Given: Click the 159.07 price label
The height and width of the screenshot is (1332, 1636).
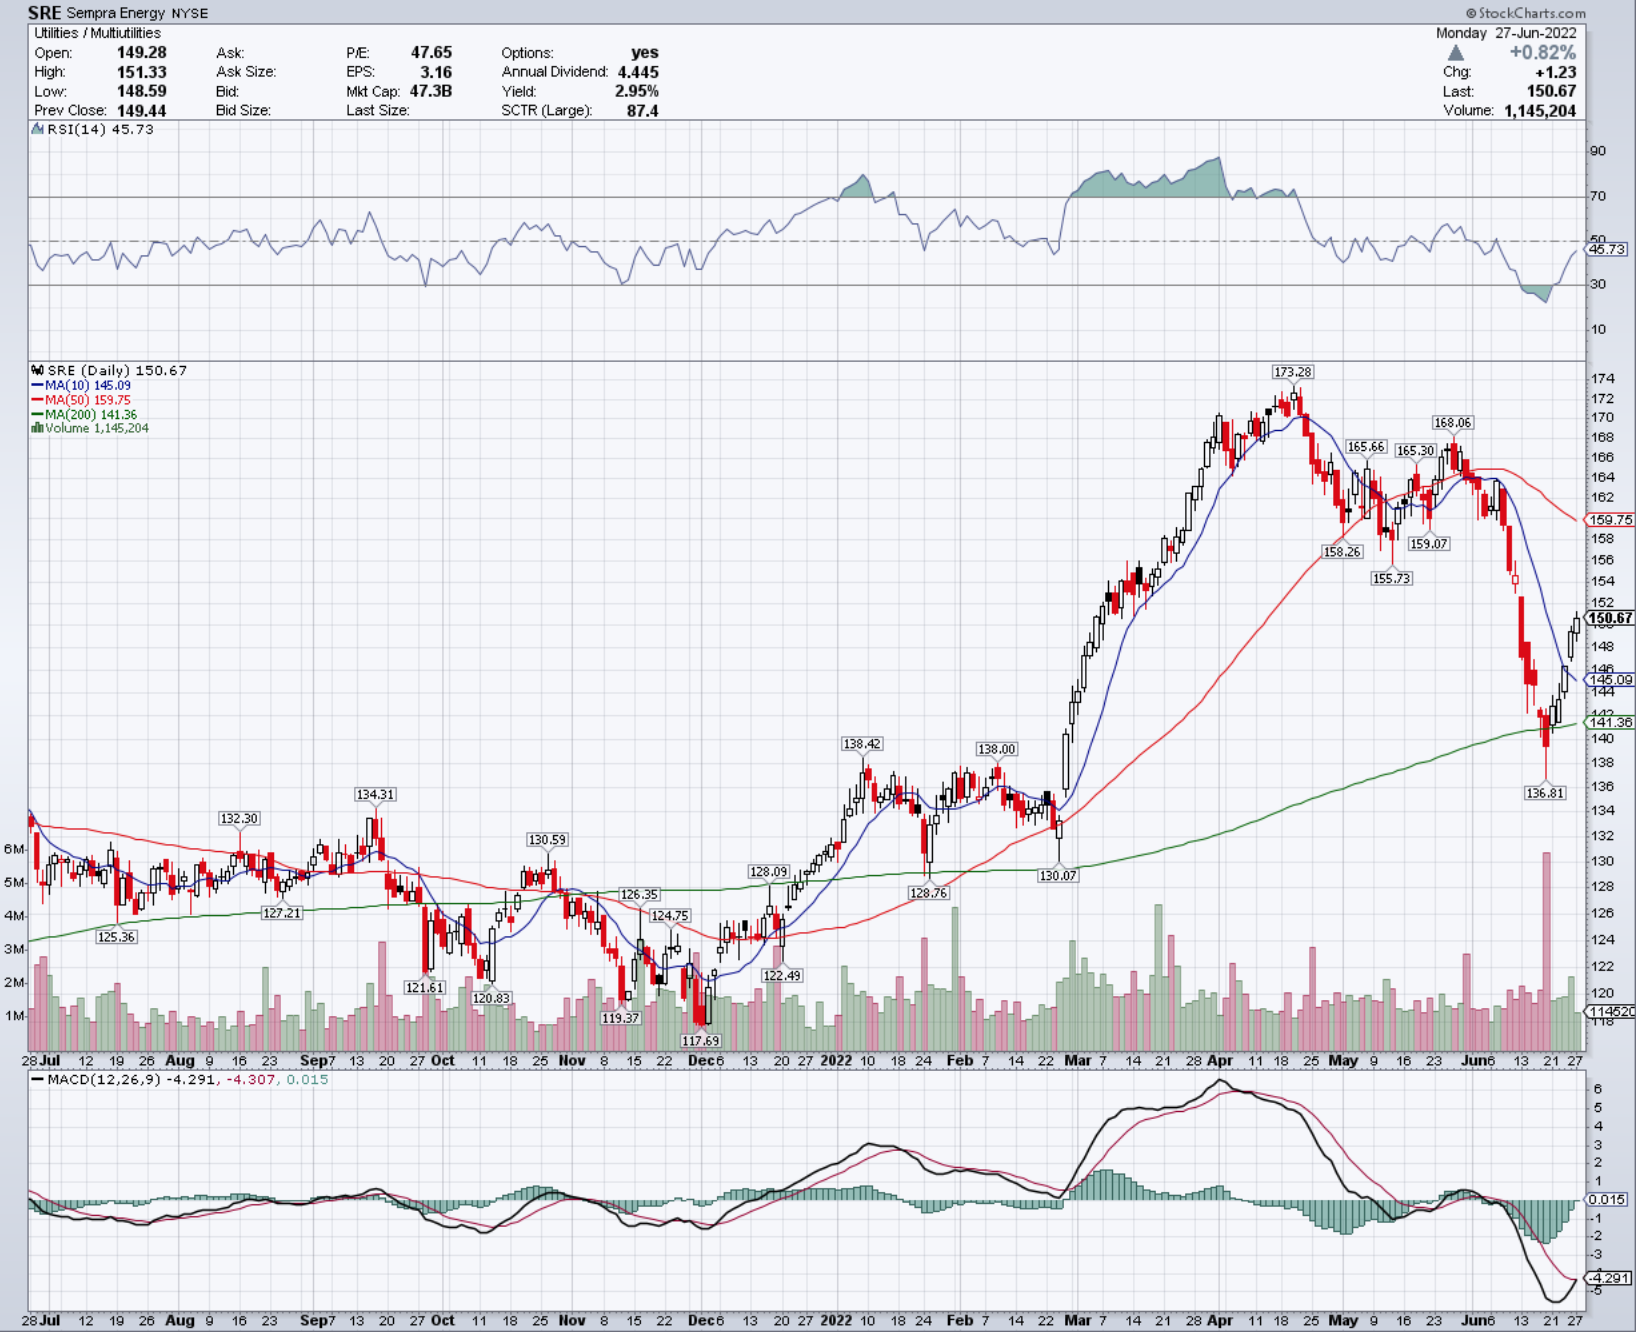Looking at the screenshot, I should (x=1428, y=544).
